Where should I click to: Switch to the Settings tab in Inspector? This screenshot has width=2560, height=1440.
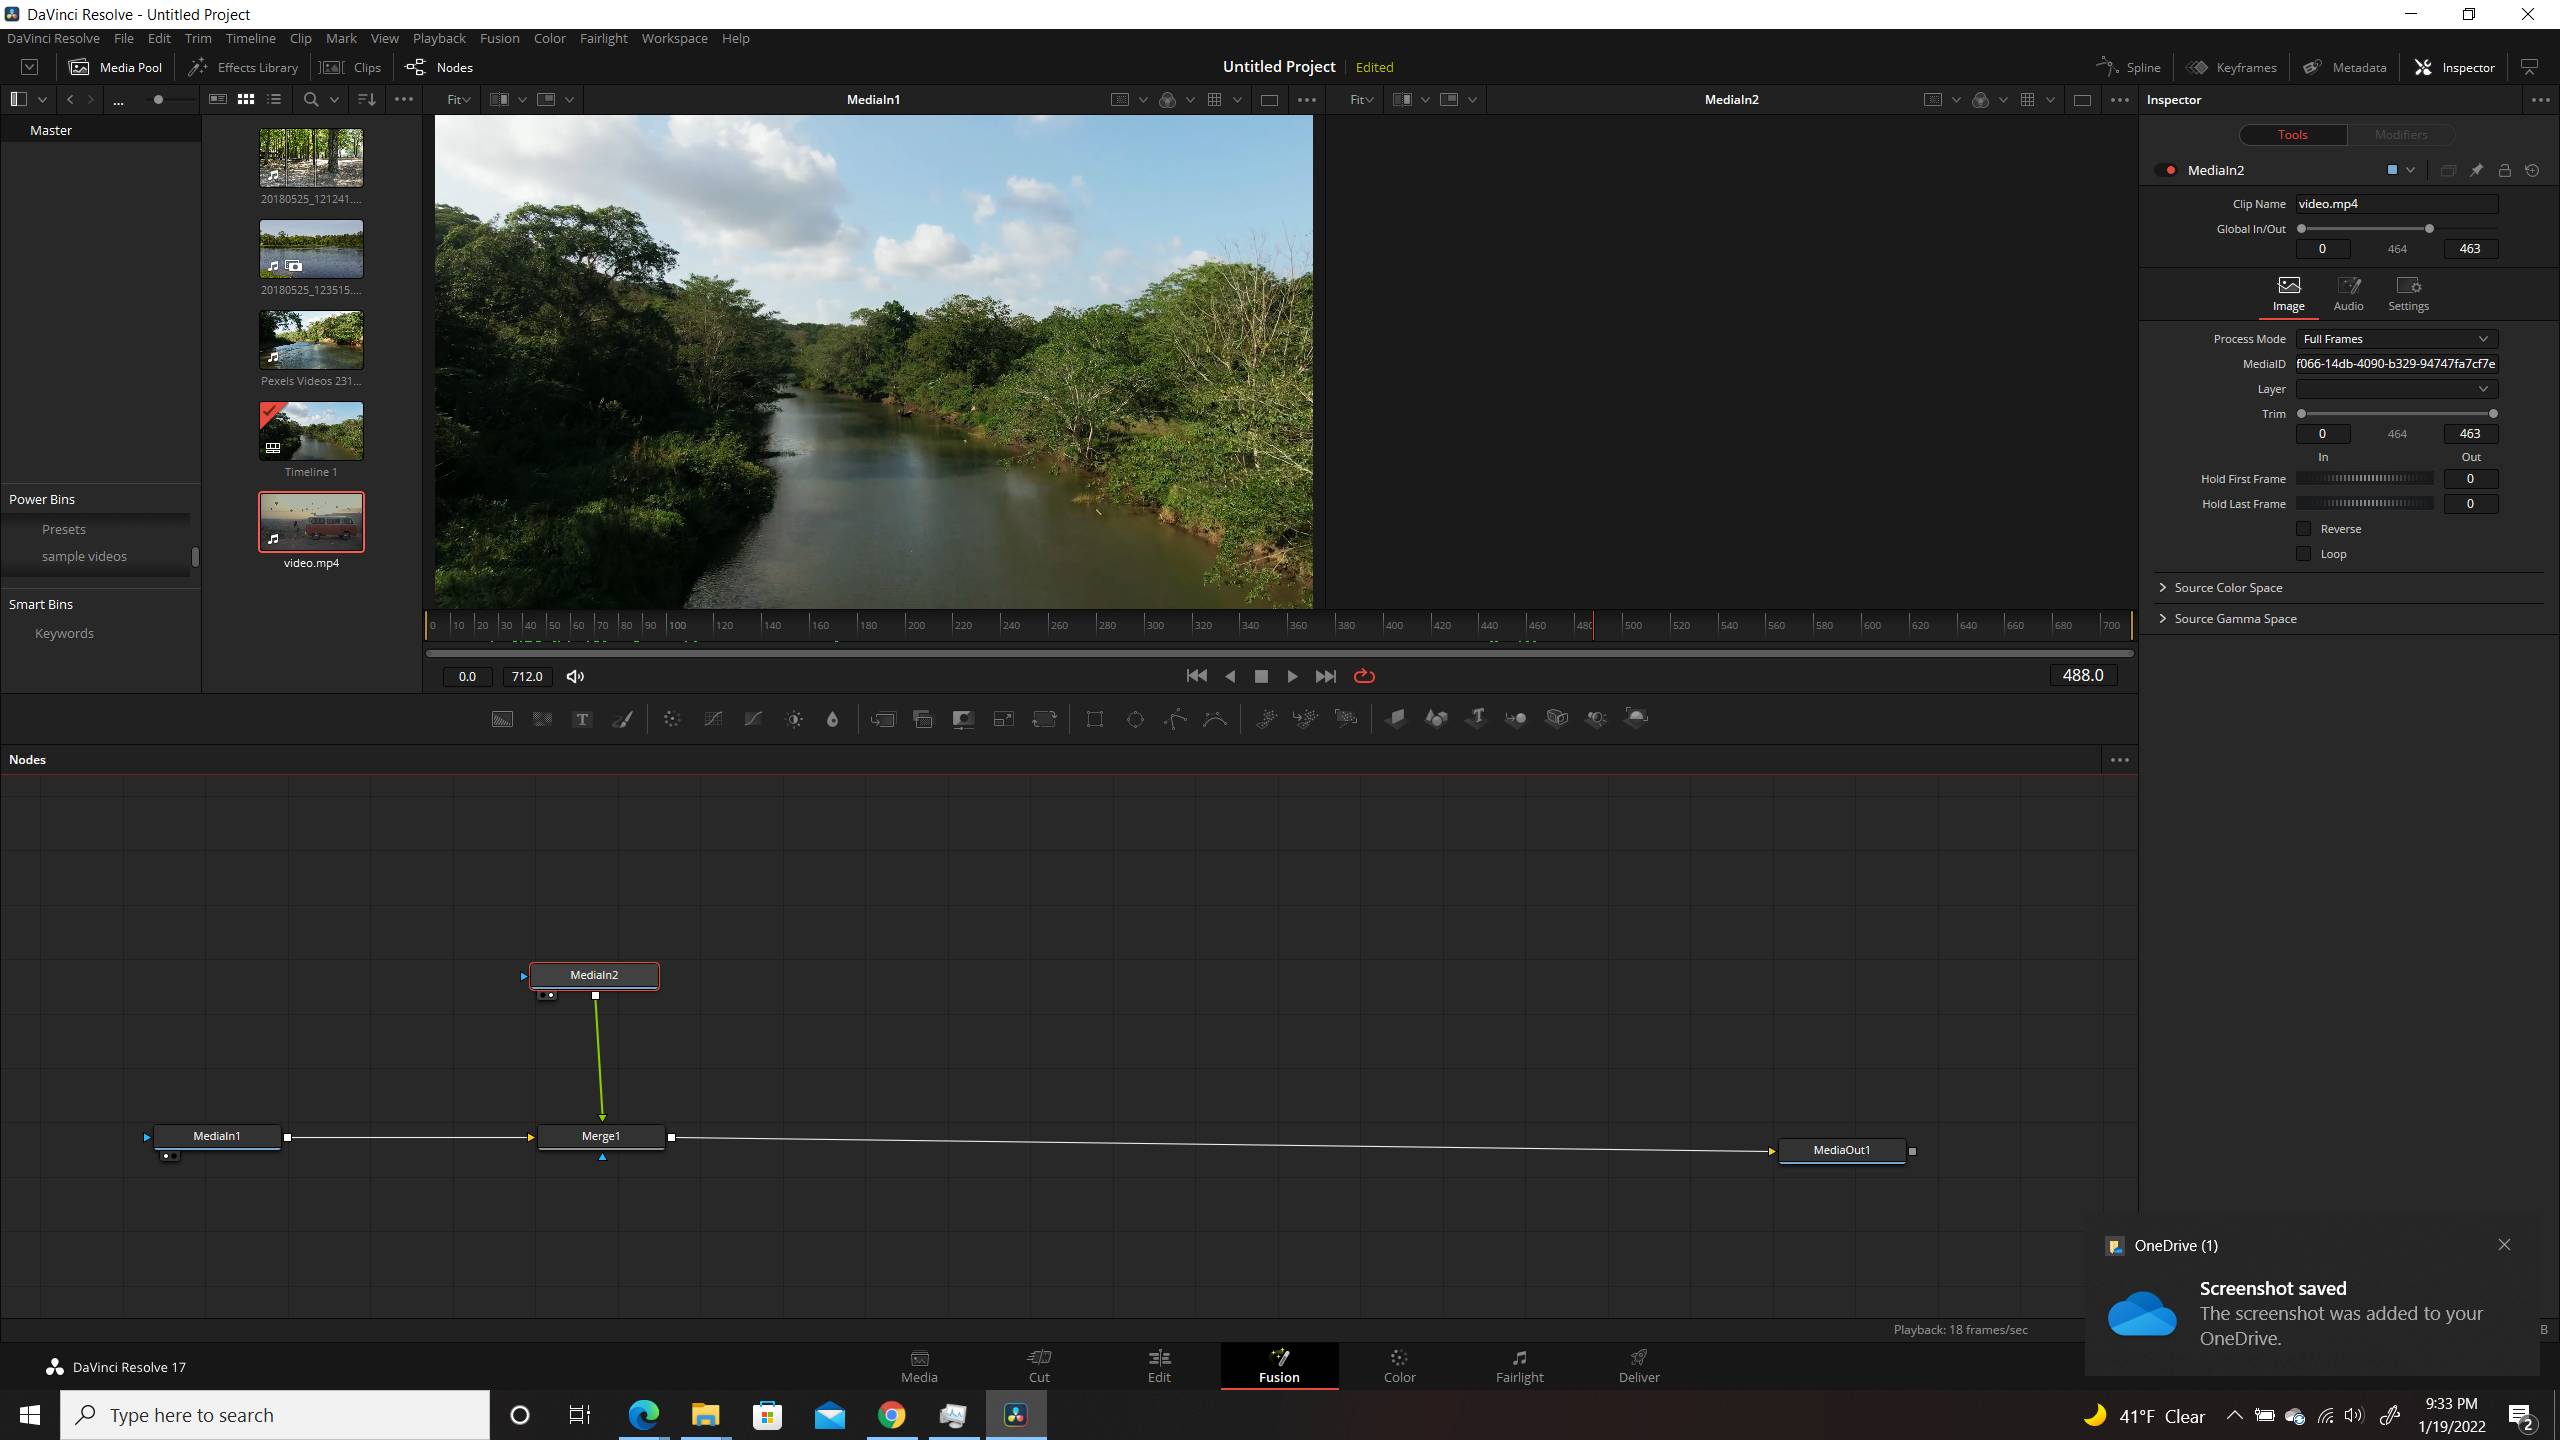[2408, 295]
